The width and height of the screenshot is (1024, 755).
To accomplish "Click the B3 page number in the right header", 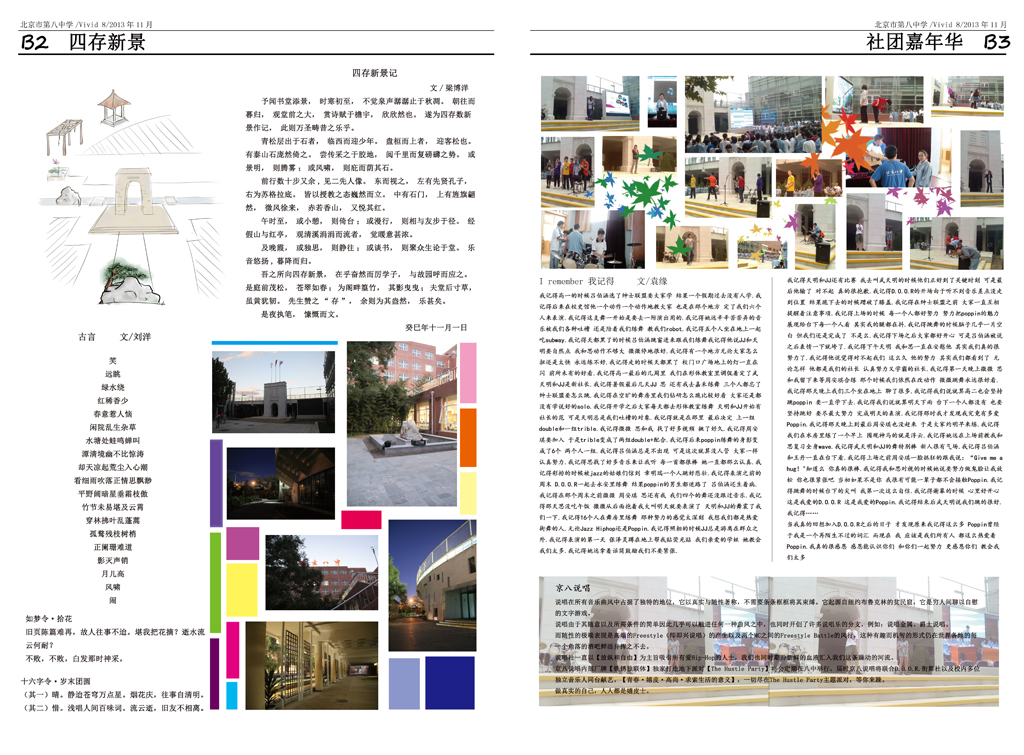I will (x=997, y=42).
